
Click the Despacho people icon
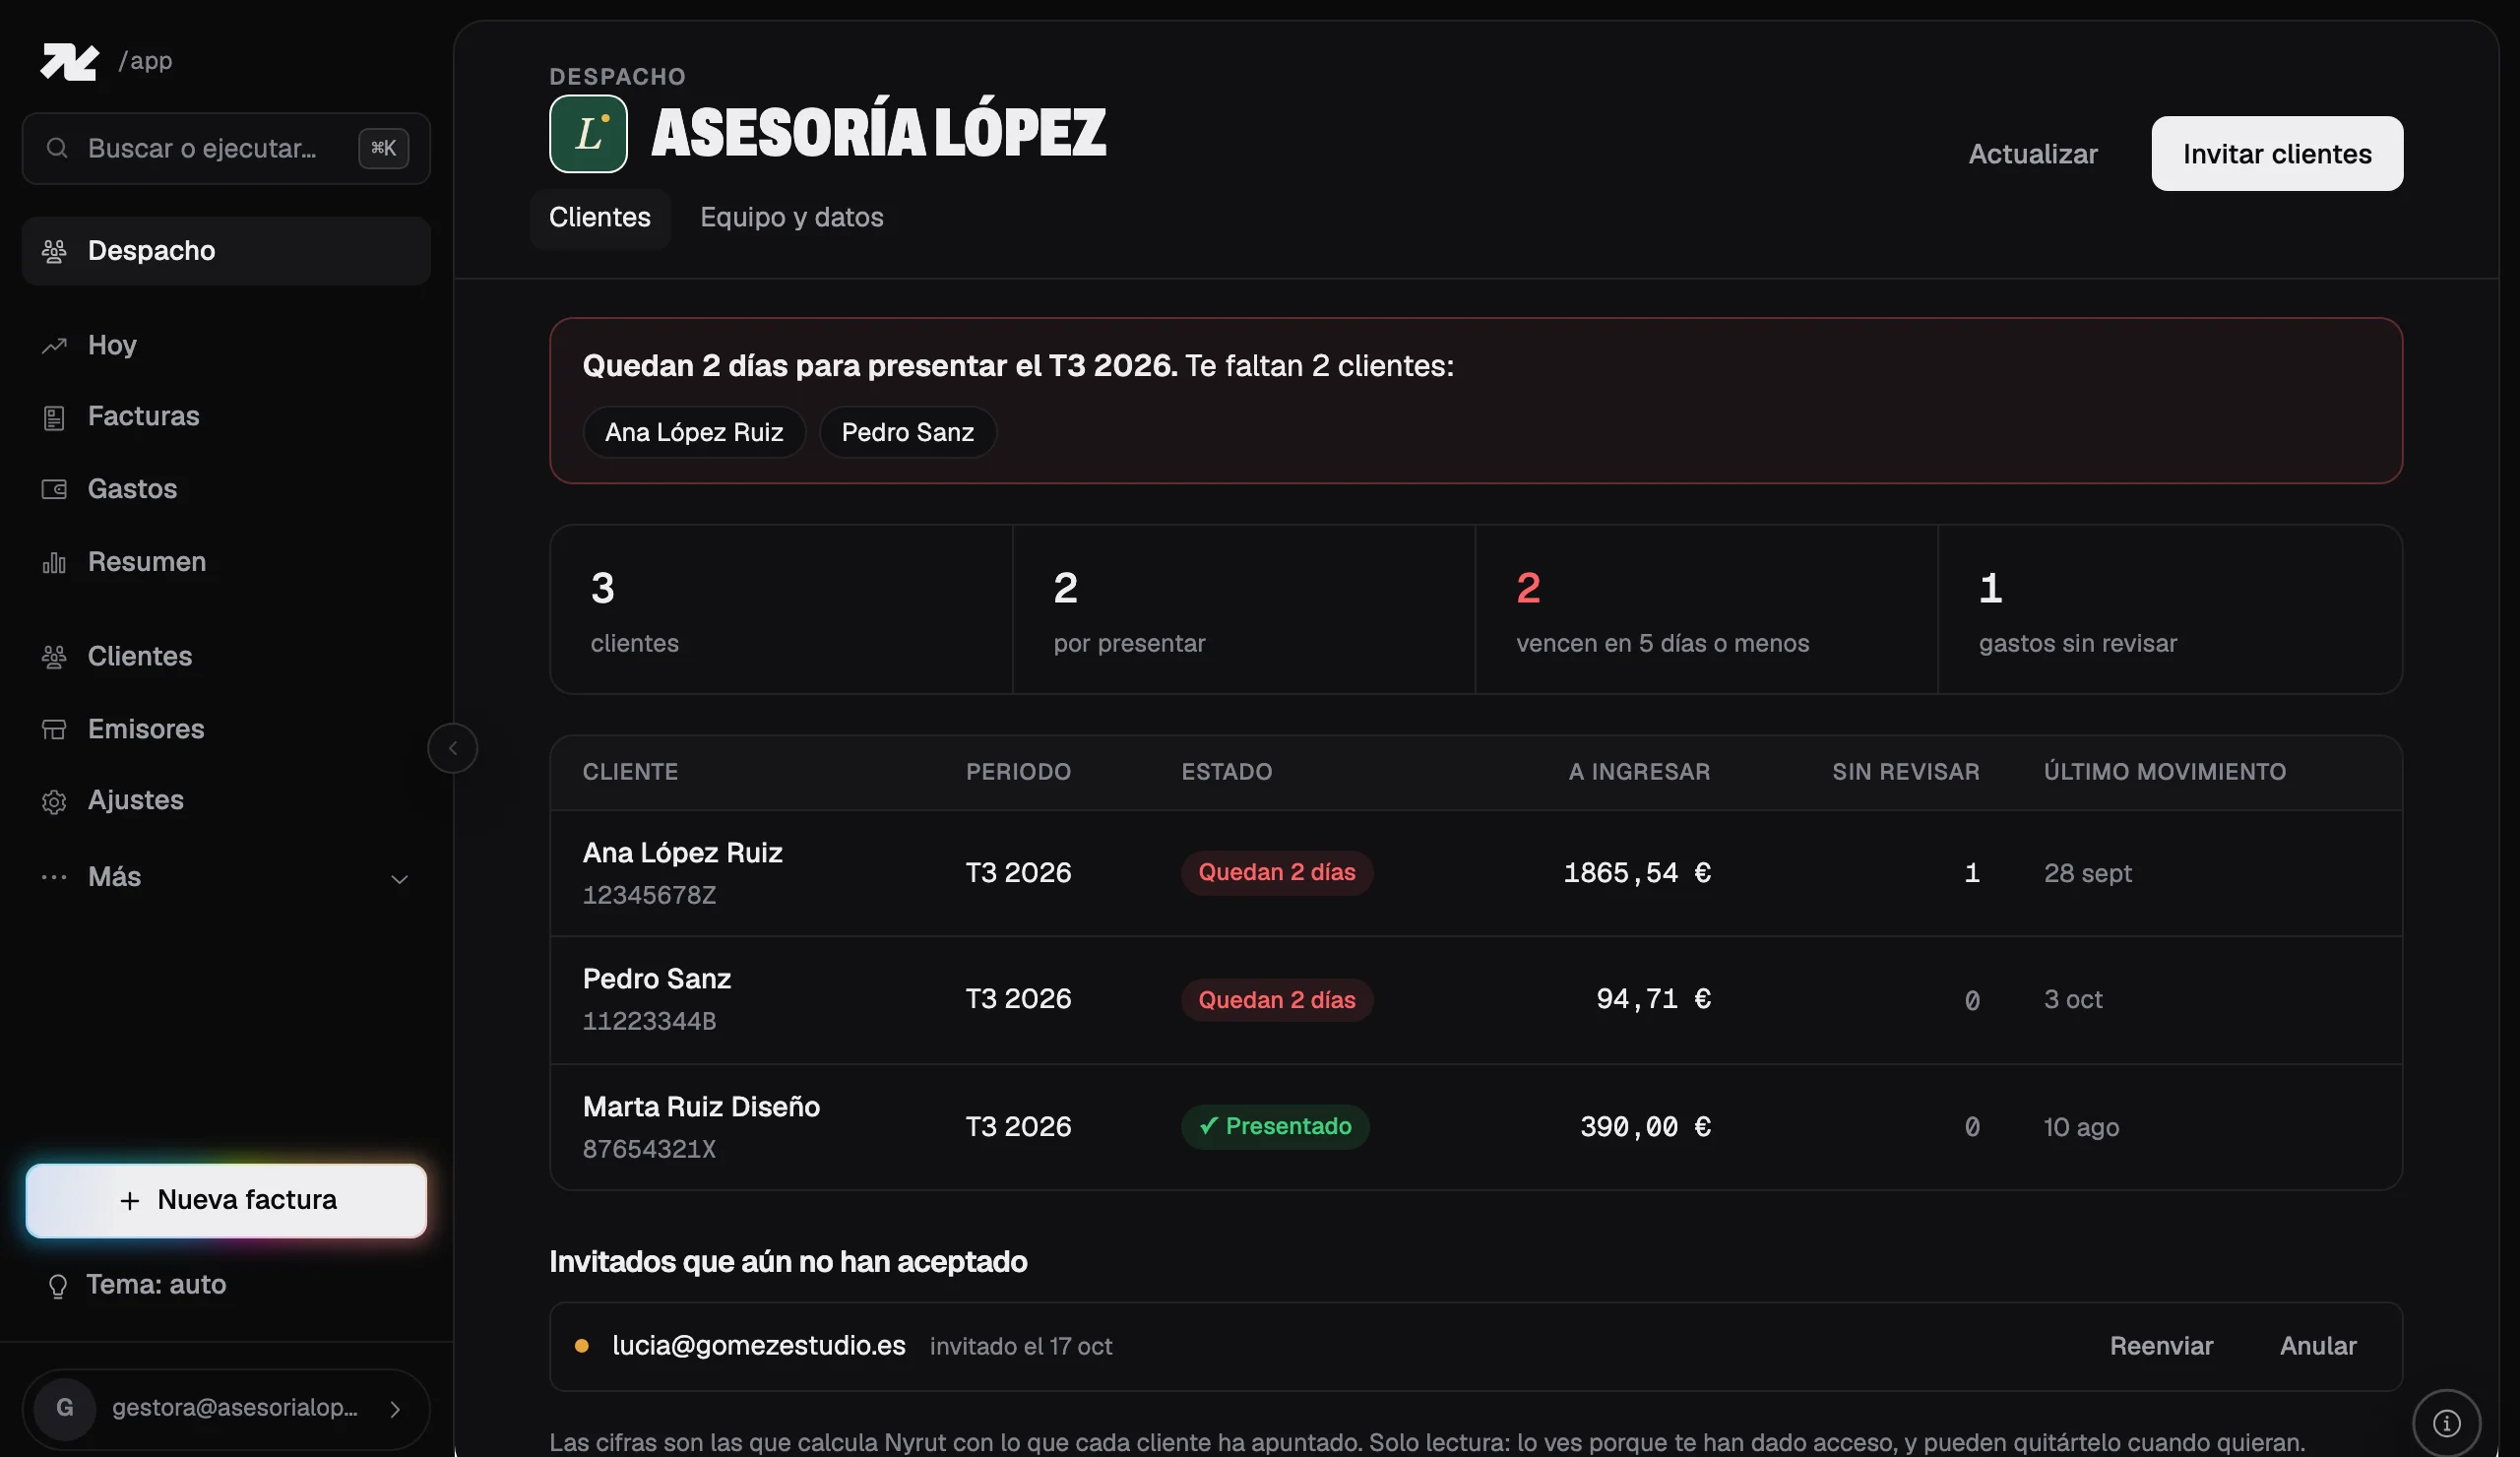tap(54, 251)
